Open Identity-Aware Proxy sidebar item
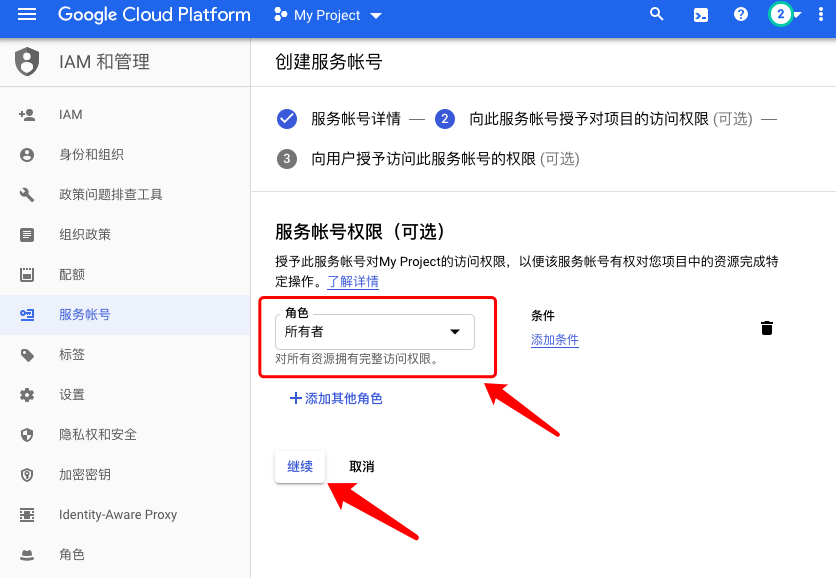 point(118,515)
